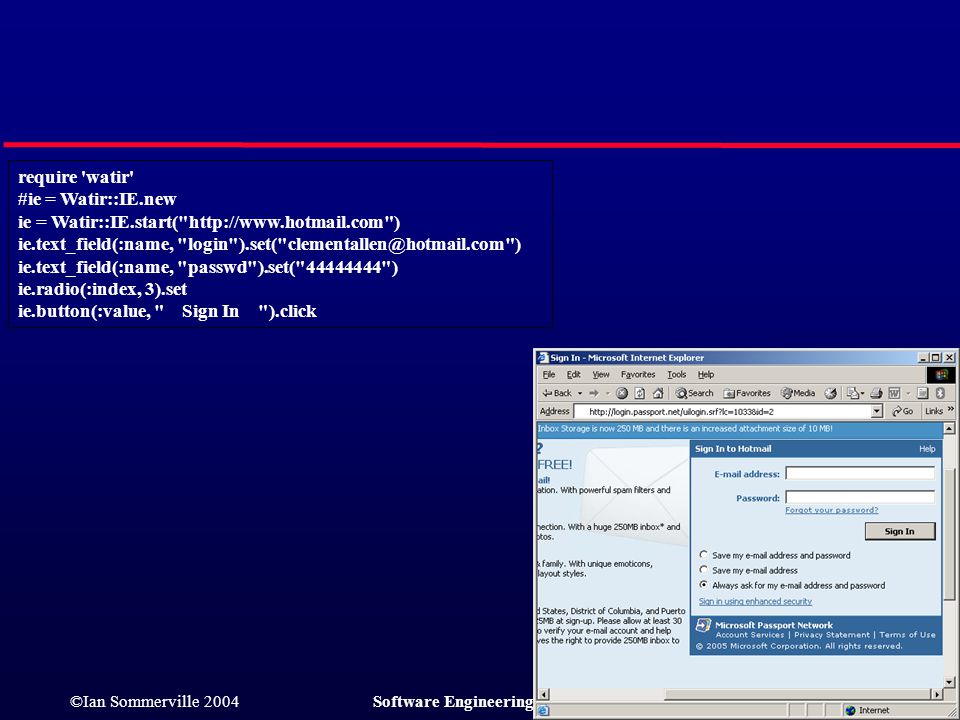Click the horizontal scrollbar thumb
This screenshot has width=960, height=720.
796,694
